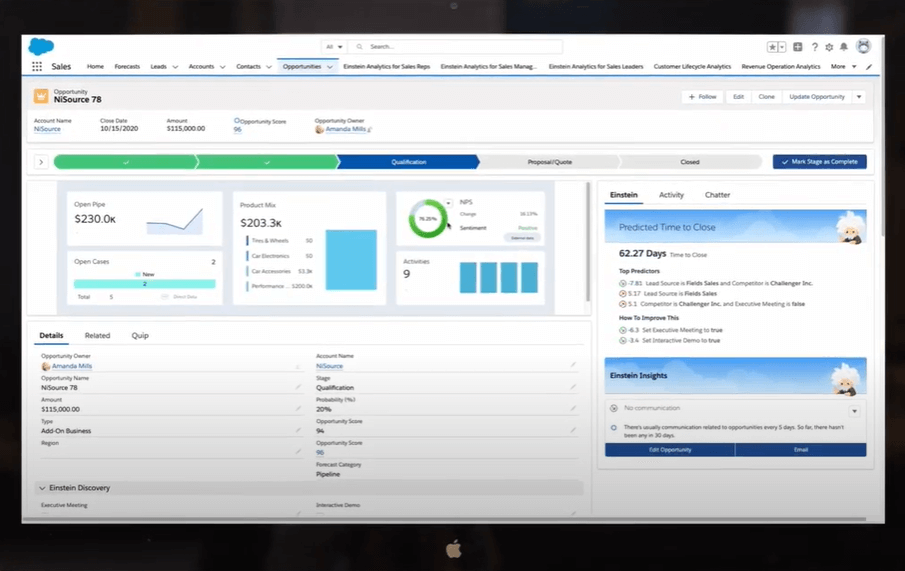Click the Email insight button
Image resolution: width=905 pixels, height=571 pixels.
pos(801,450)
